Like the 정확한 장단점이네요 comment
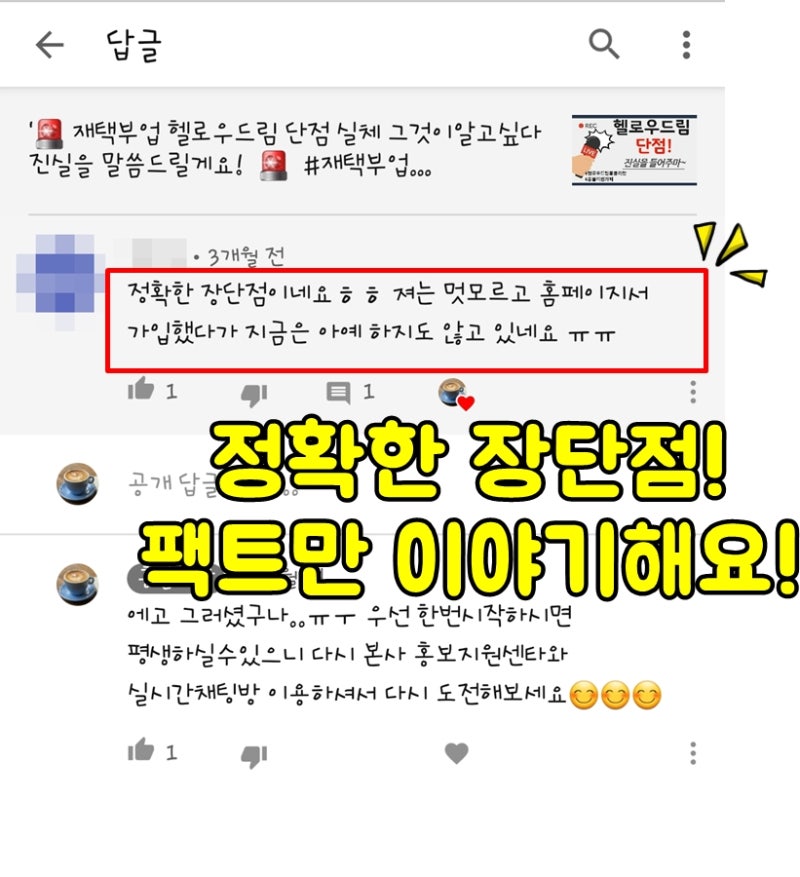The image size is (800, 877). [140, 389]
